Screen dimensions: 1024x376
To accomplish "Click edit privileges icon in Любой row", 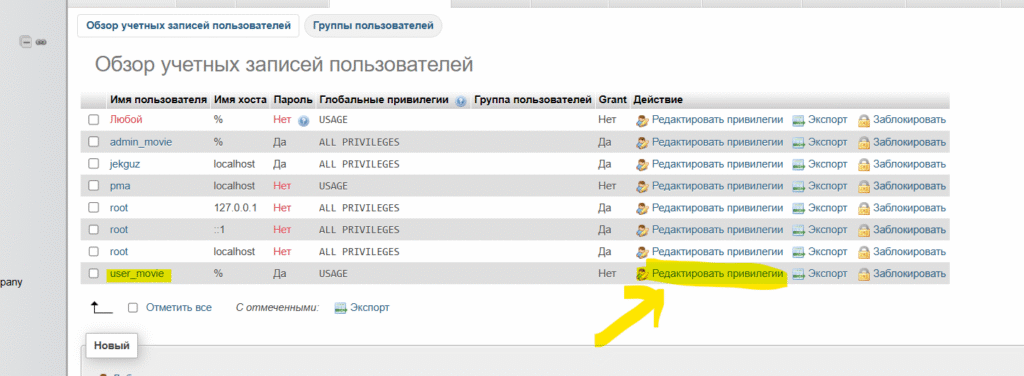I will 642,120.
